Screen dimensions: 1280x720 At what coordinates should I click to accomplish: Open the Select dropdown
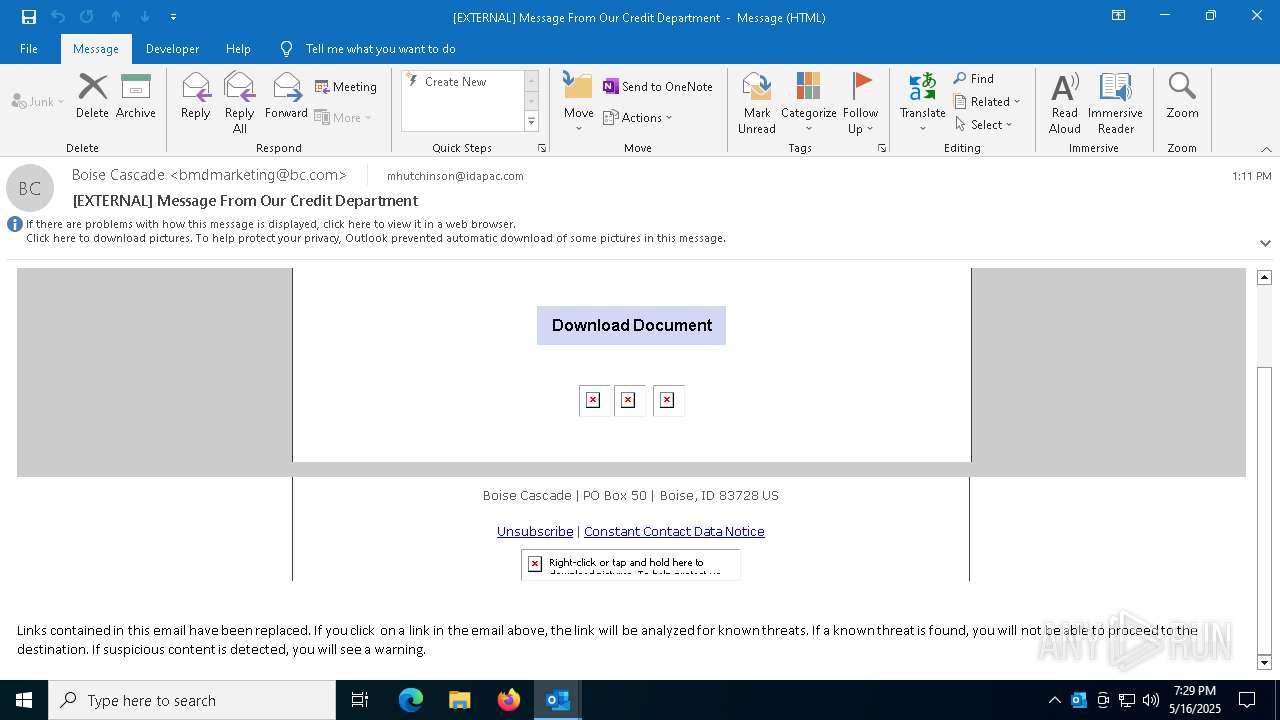[984, 125]
